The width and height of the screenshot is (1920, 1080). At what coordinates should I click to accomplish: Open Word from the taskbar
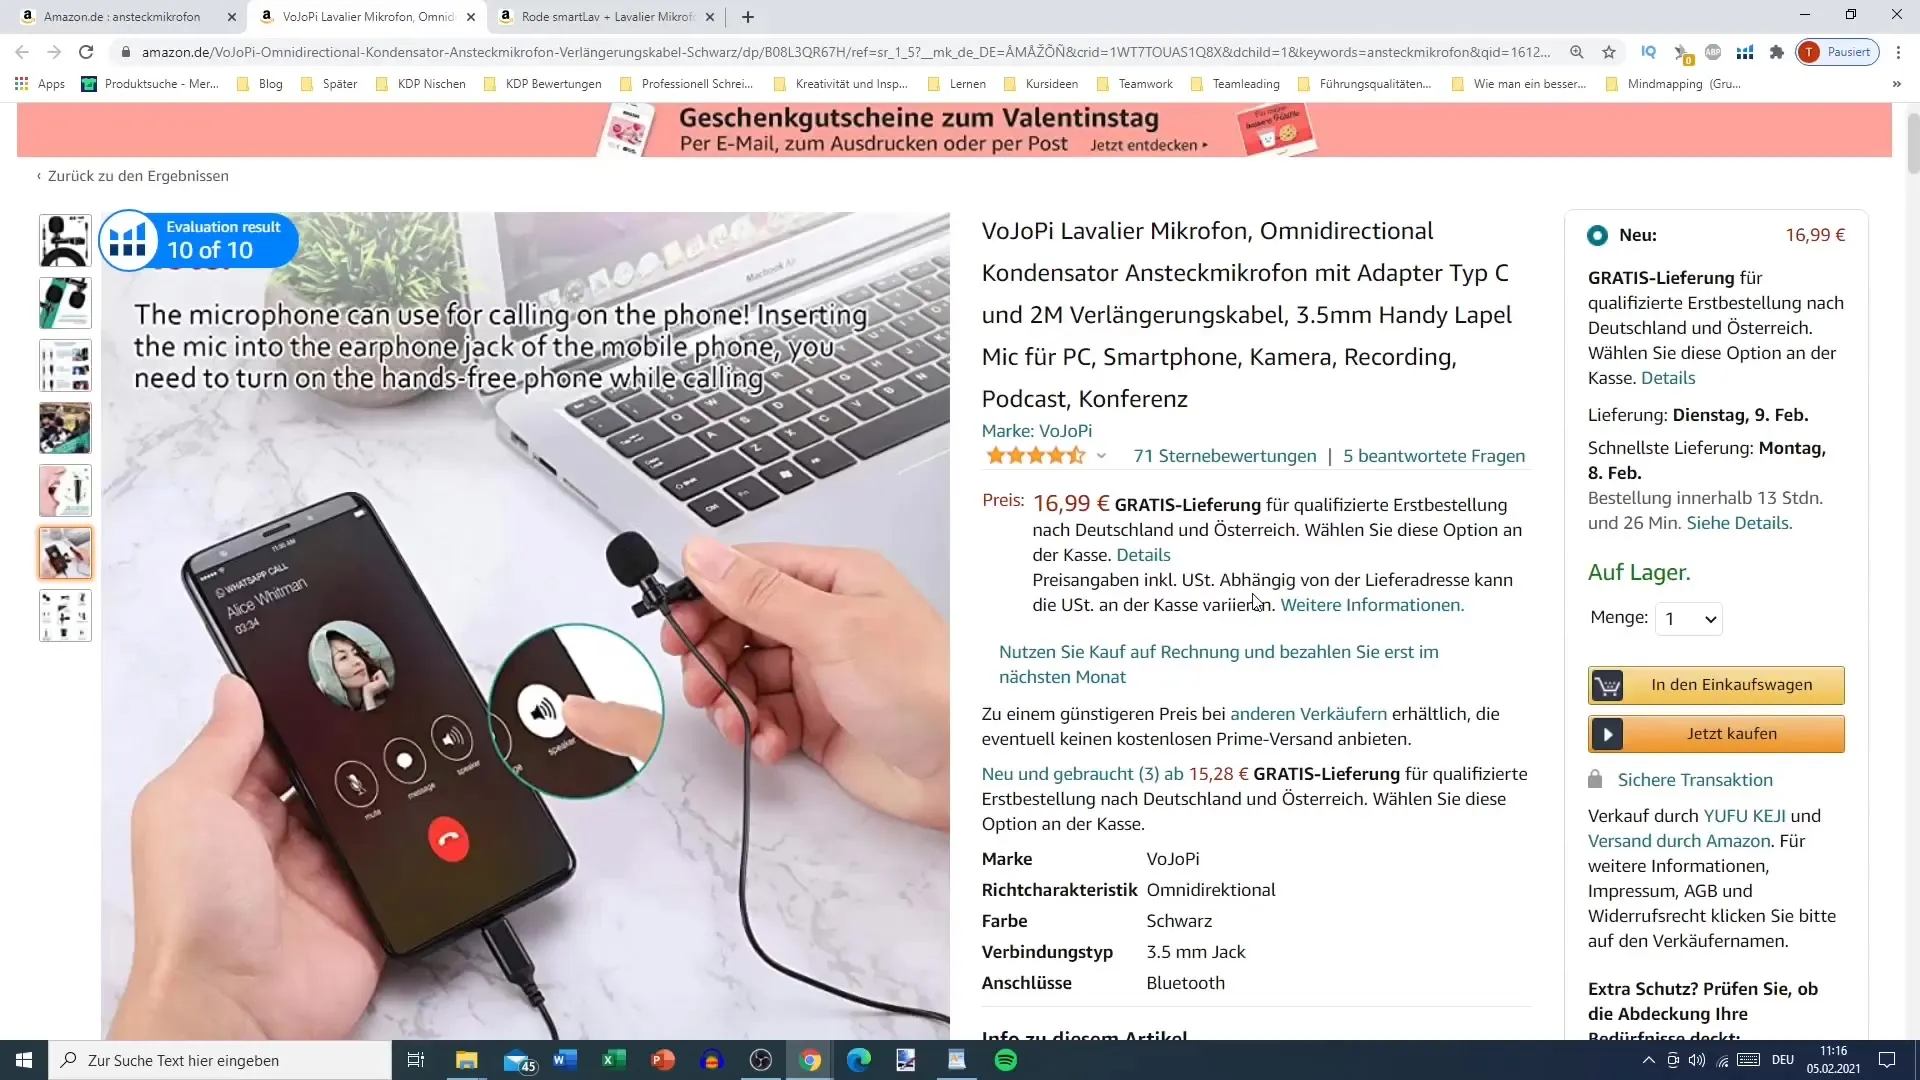tap(565, 1060)
